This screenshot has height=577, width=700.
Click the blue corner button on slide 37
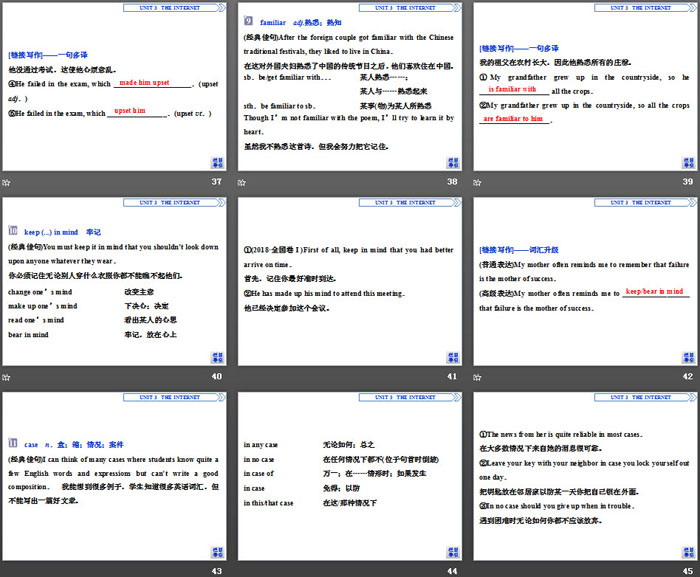coord(217,162)
